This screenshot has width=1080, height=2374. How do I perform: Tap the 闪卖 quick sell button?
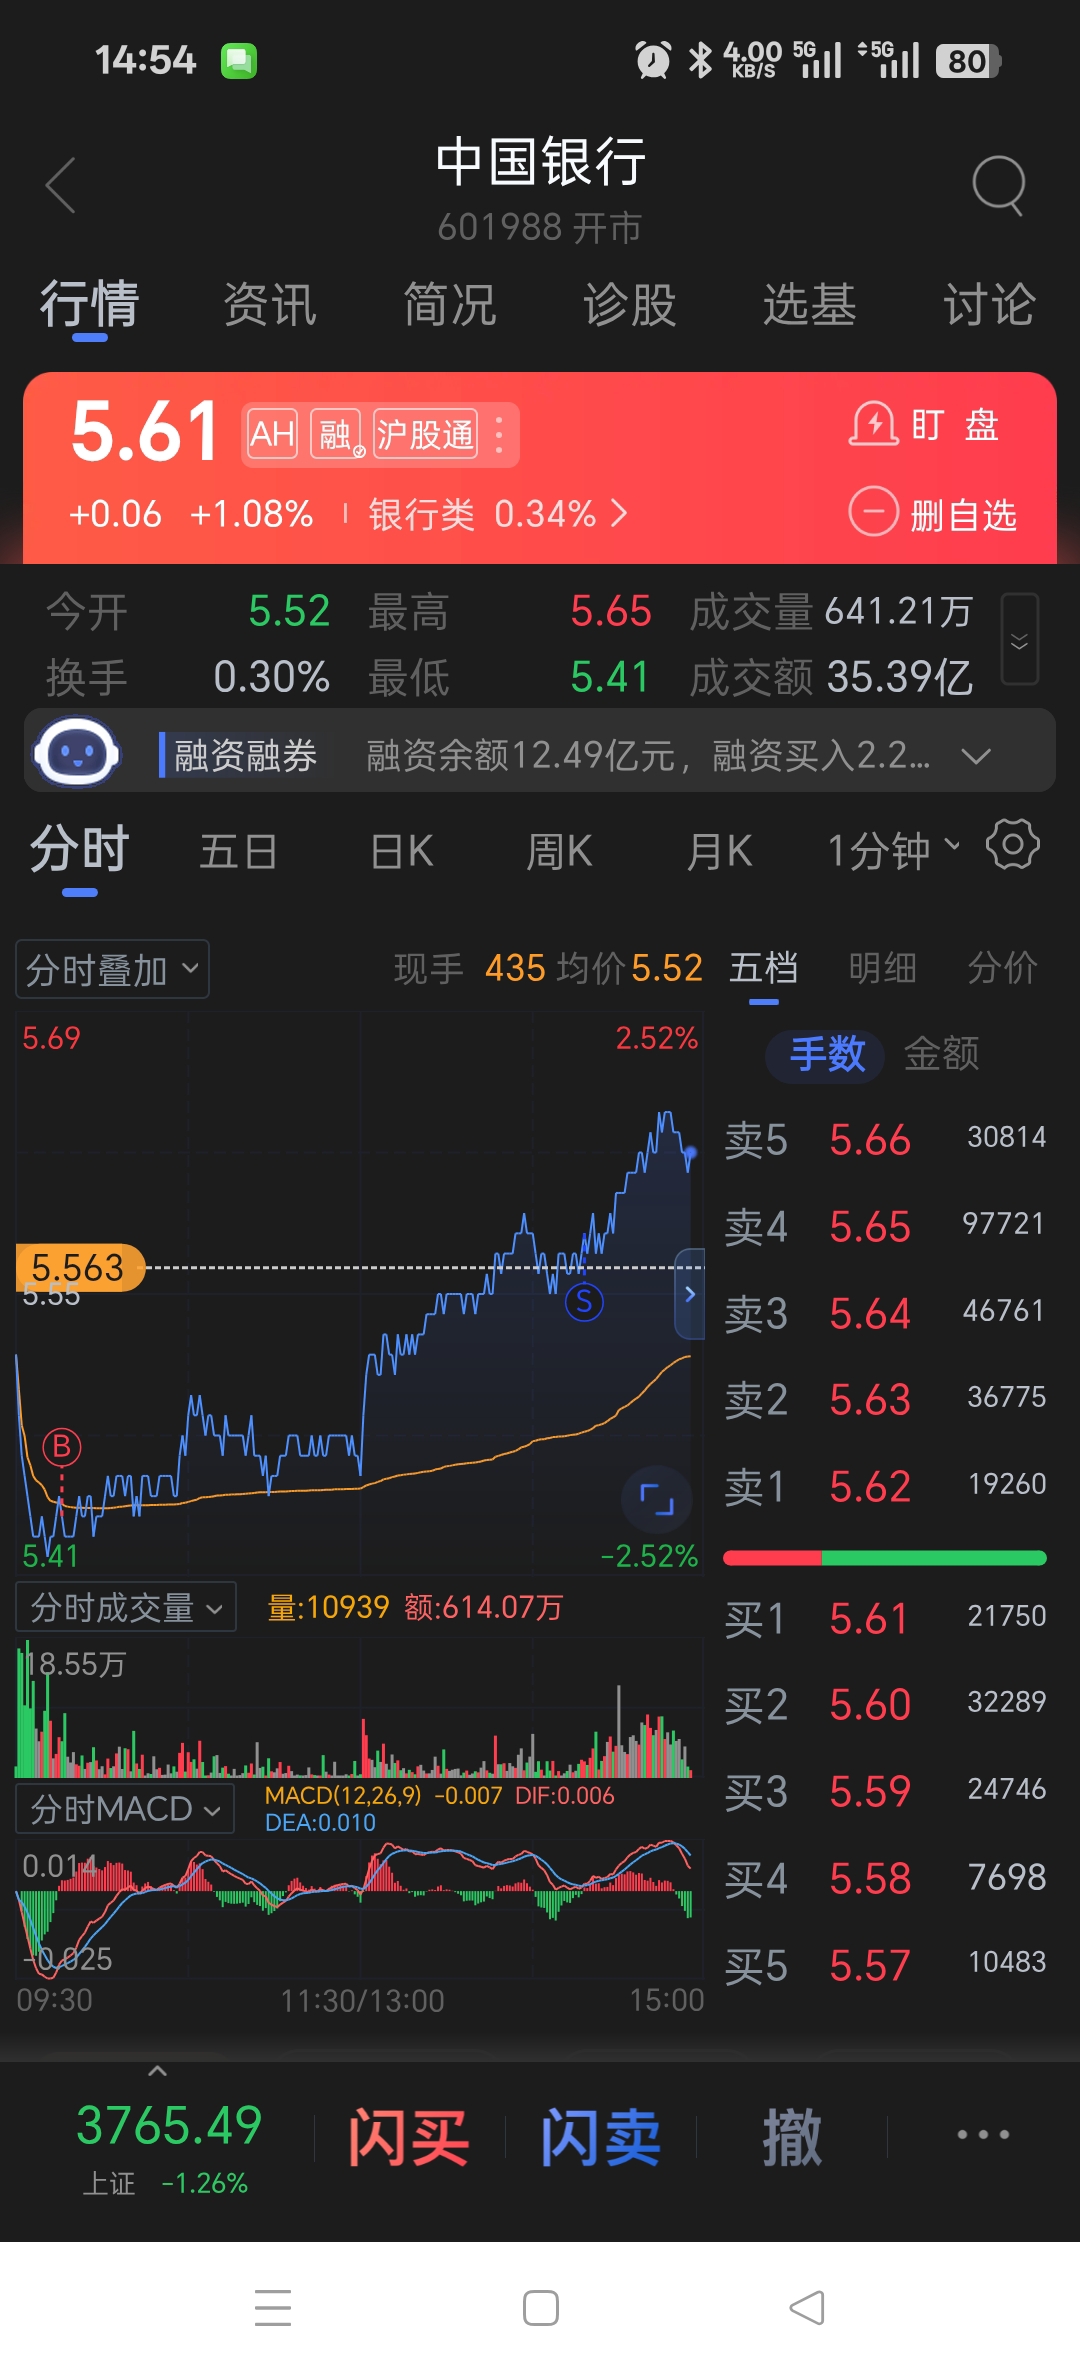pos(600,2137)
